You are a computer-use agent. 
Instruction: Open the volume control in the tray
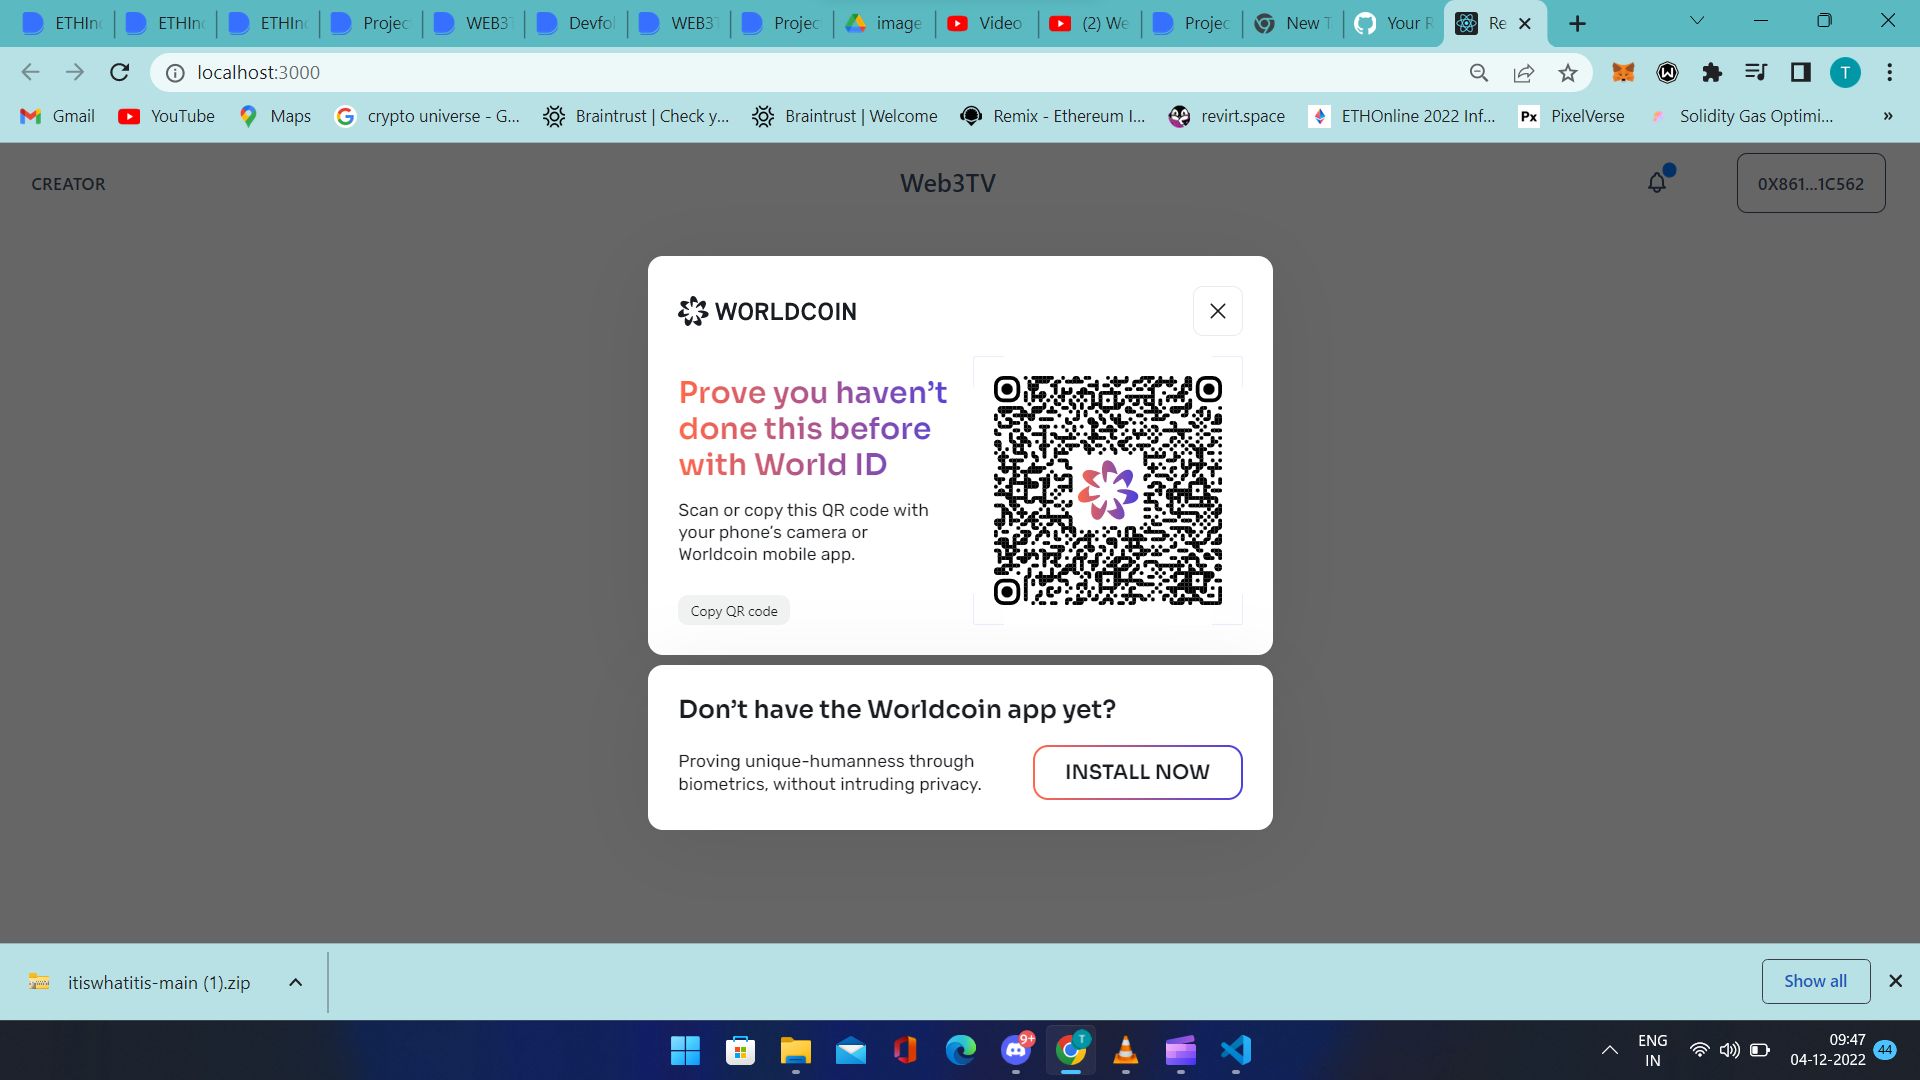point(1729,1050)
